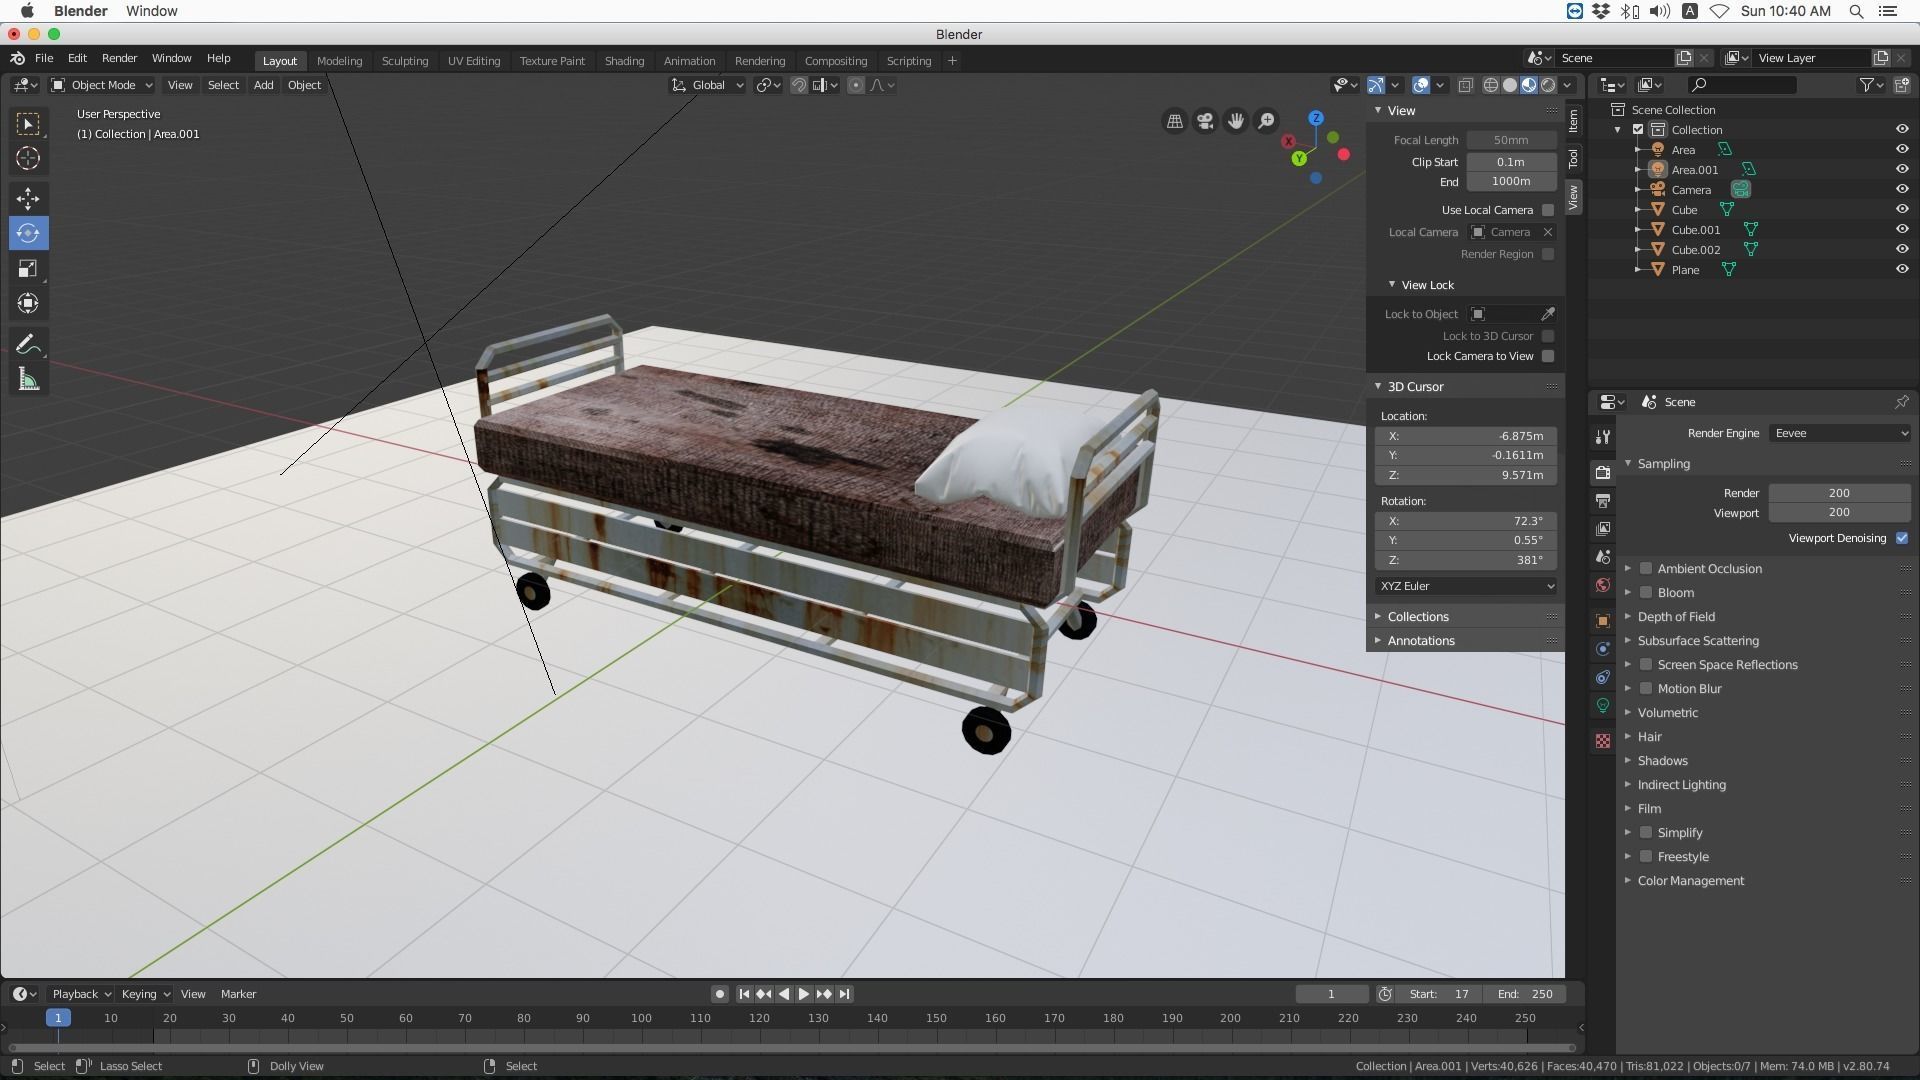Image resolution: width=1920 pixels, height=1080 pixels.
Task: Disable Viewport Denoising checkbox
Action: coord(1902,538)
